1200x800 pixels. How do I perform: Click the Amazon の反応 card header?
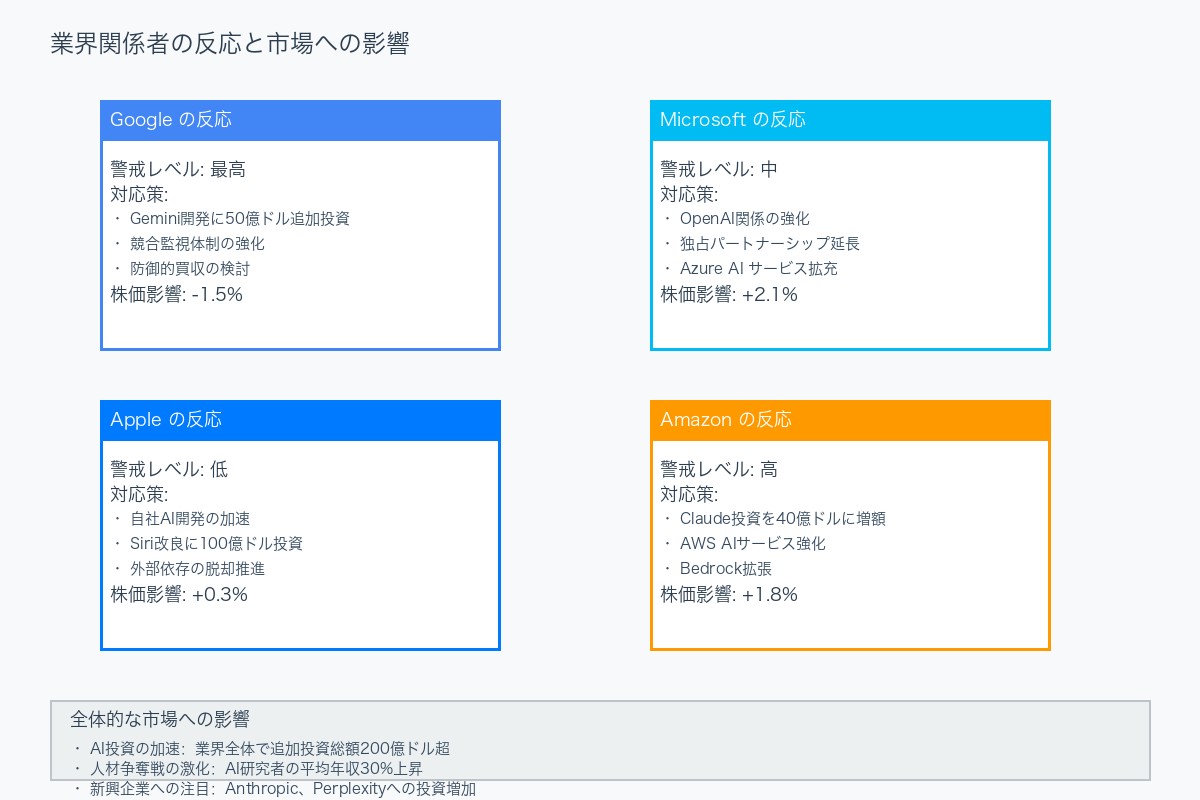click(x=850, y=420)
